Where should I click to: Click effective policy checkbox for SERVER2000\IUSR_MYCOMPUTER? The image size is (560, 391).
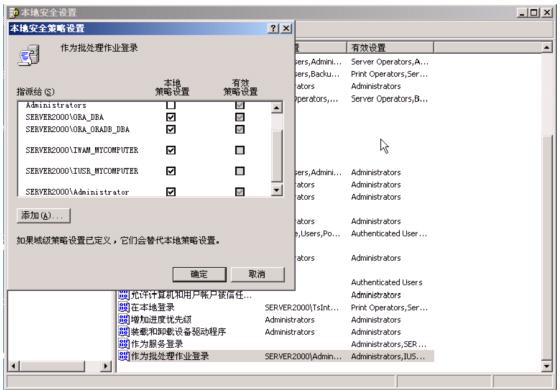240,171
